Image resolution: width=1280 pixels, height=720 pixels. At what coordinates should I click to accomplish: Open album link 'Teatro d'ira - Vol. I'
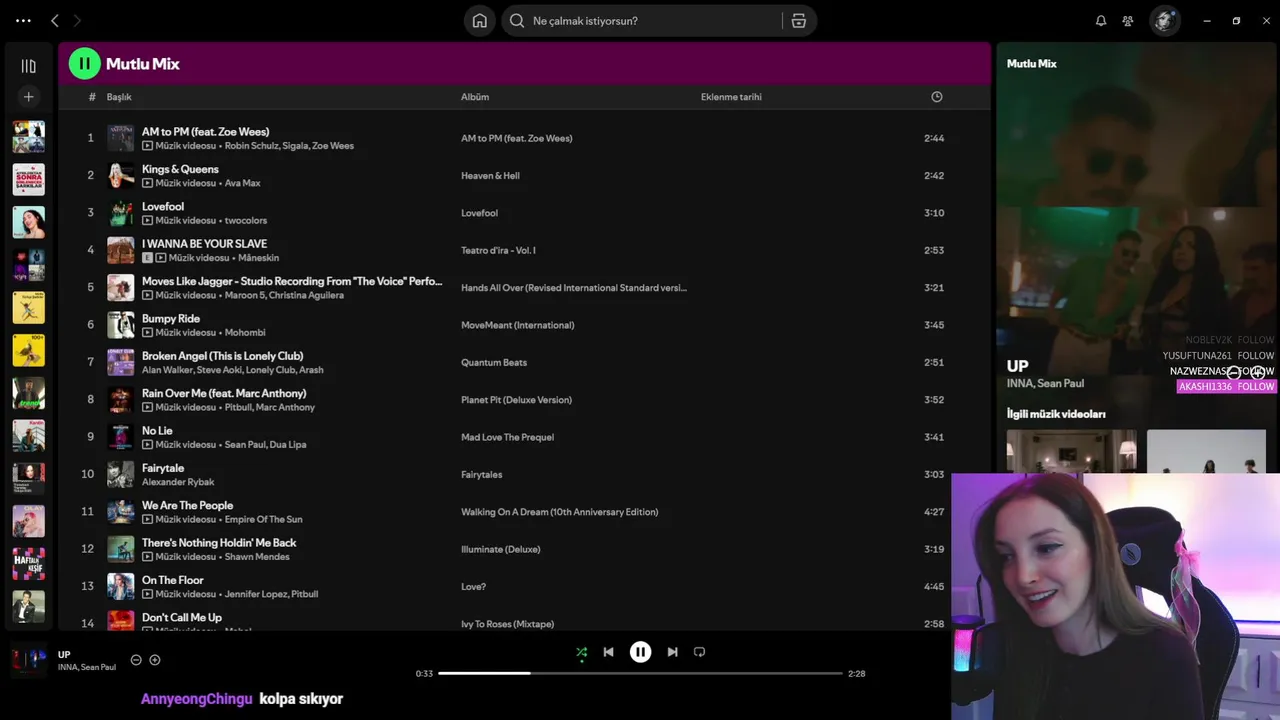498,250
